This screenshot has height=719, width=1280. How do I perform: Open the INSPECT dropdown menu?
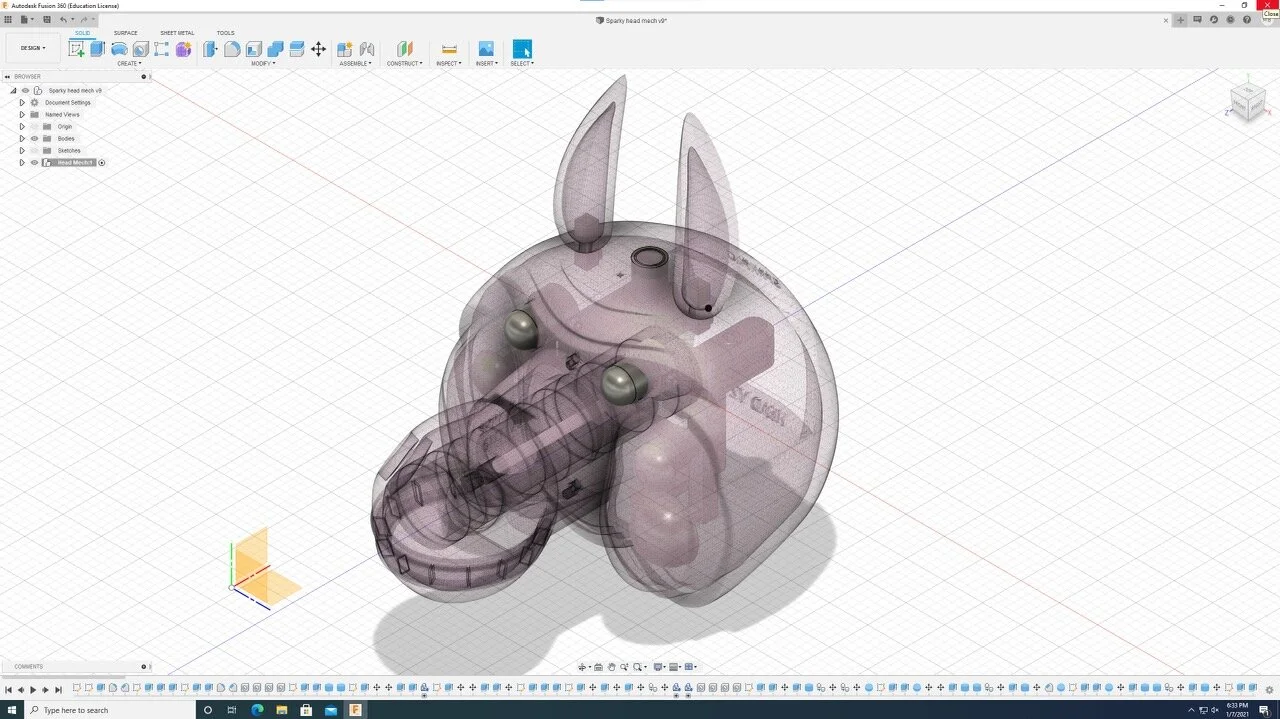click(449, 64)
